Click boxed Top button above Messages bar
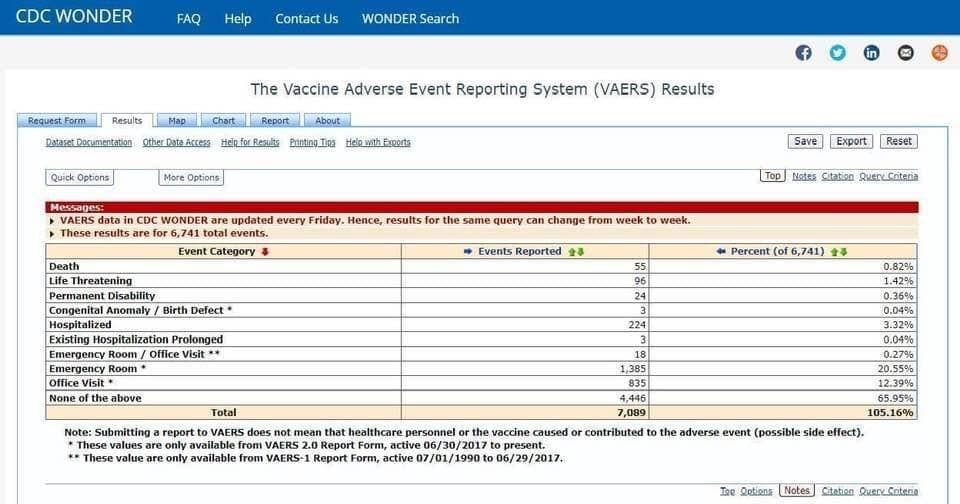960x504 pixels. click(773, 176)
